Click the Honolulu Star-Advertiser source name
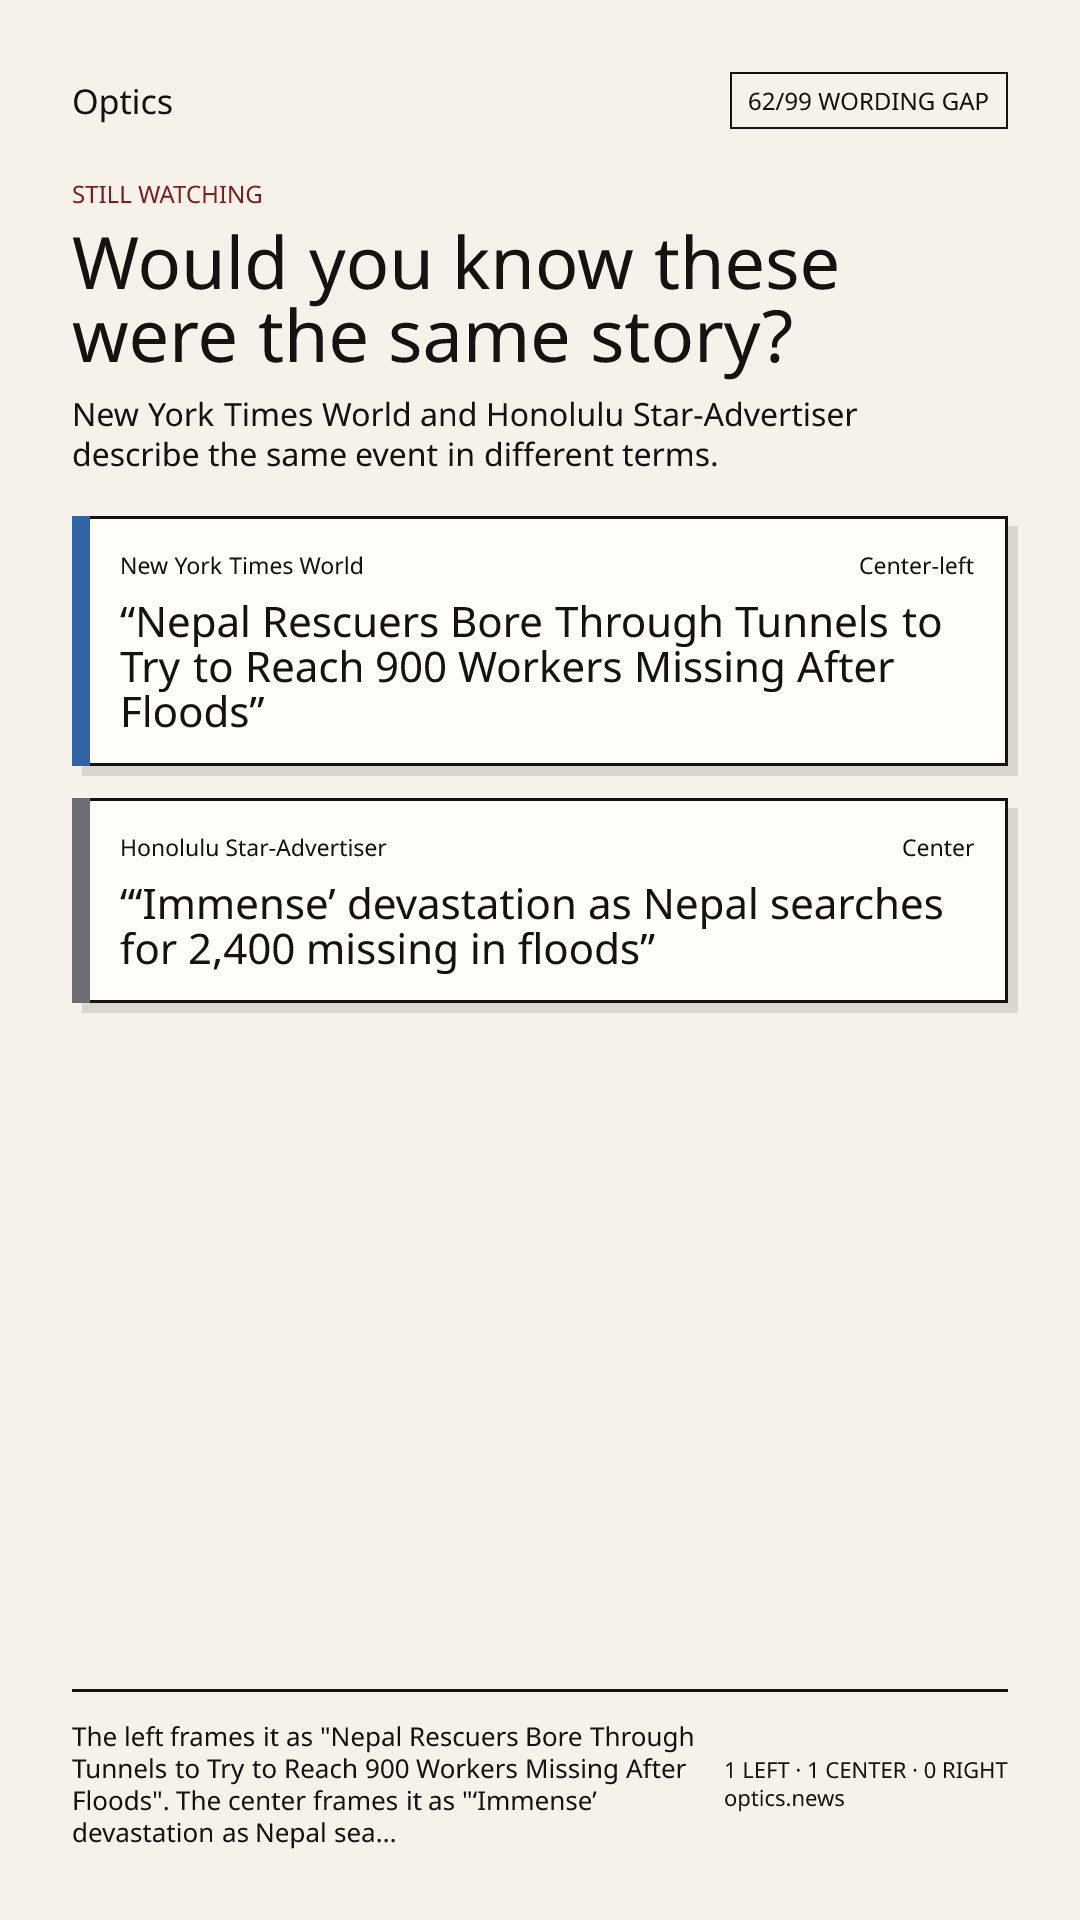 coord(253,848)
